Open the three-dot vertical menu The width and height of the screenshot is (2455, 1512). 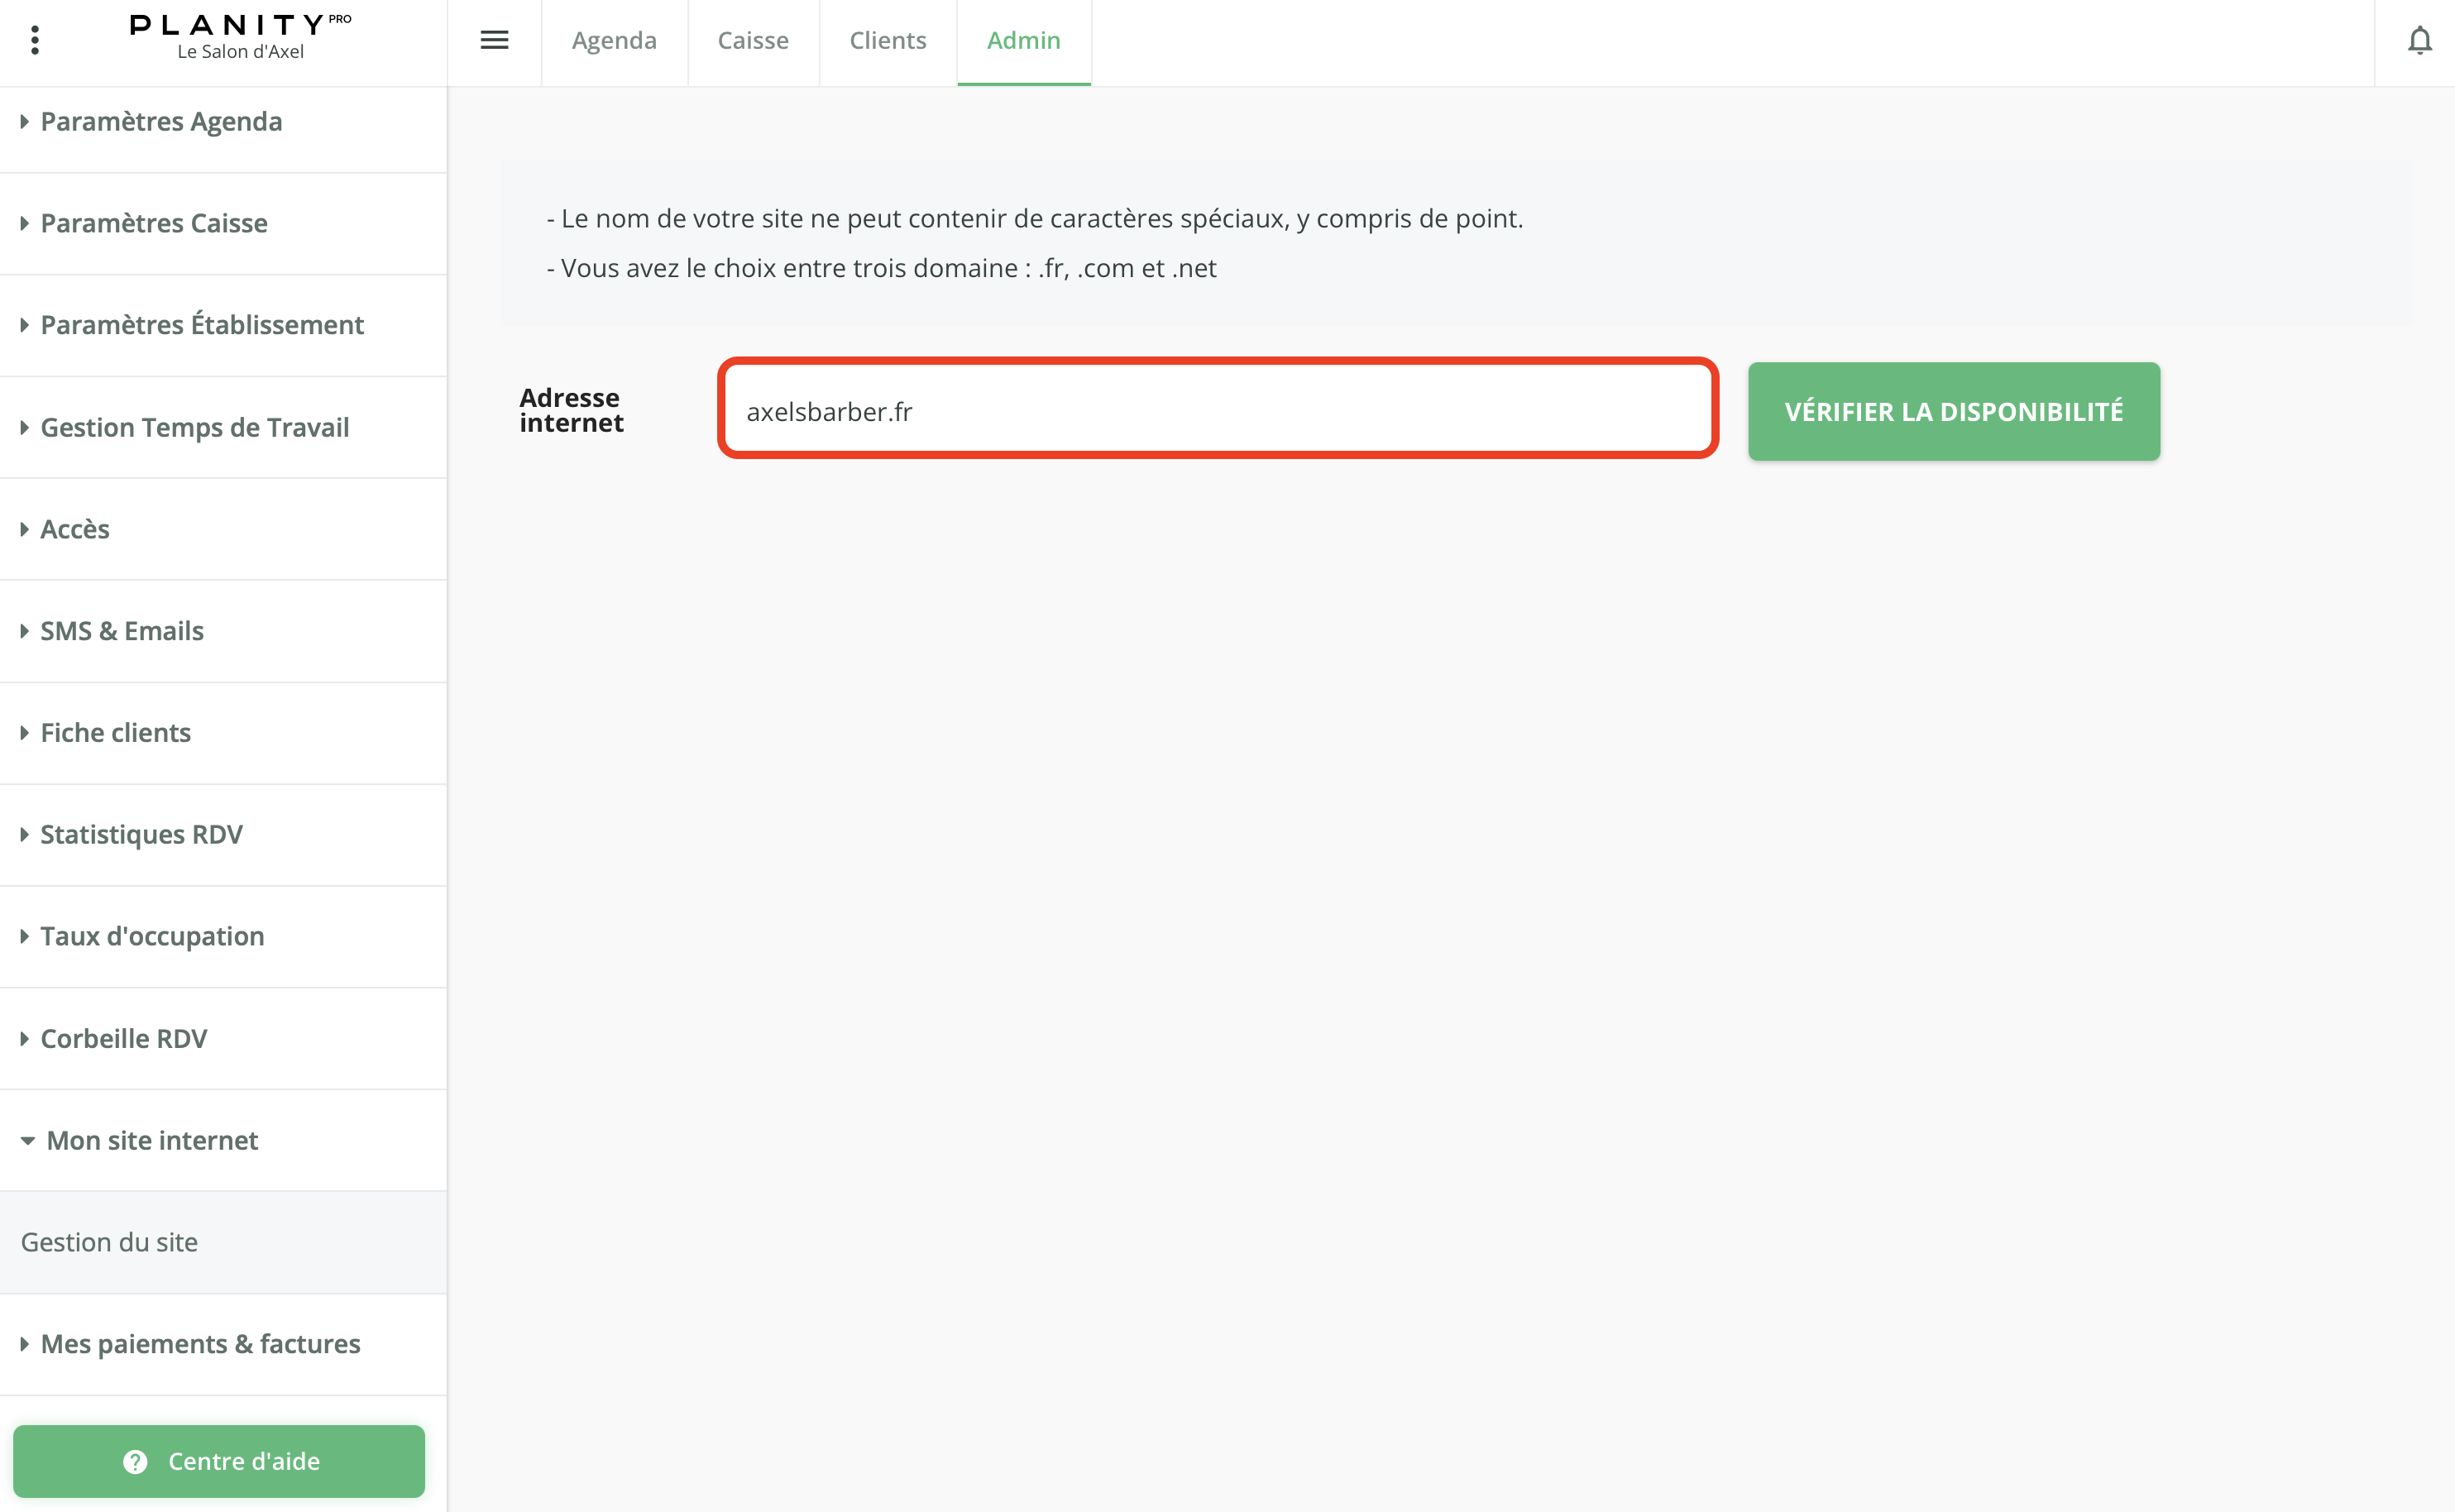click(x=35, y=40)
